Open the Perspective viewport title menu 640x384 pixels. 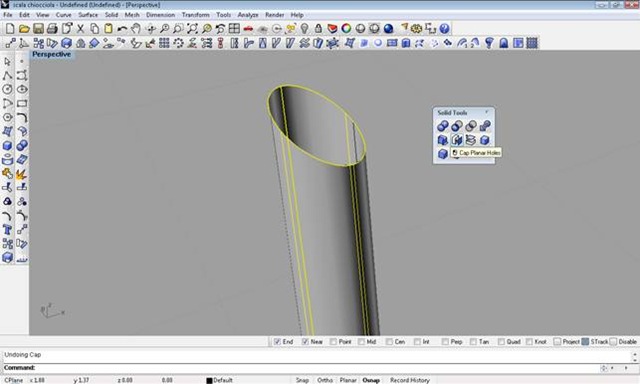[51, 54]
